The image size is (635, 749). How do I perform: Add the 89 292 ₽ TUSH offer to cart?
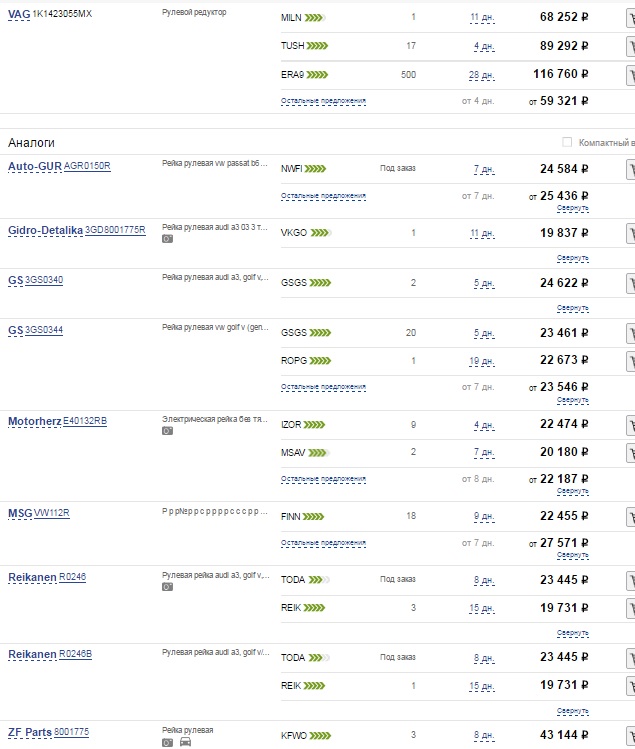click(631, 47)
